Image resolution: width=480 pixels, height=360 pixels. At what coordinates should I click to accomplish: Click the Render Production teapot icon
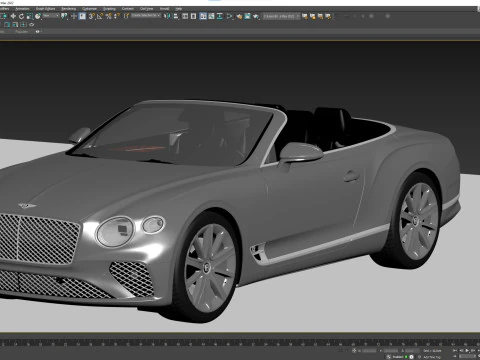coord(256,16)
